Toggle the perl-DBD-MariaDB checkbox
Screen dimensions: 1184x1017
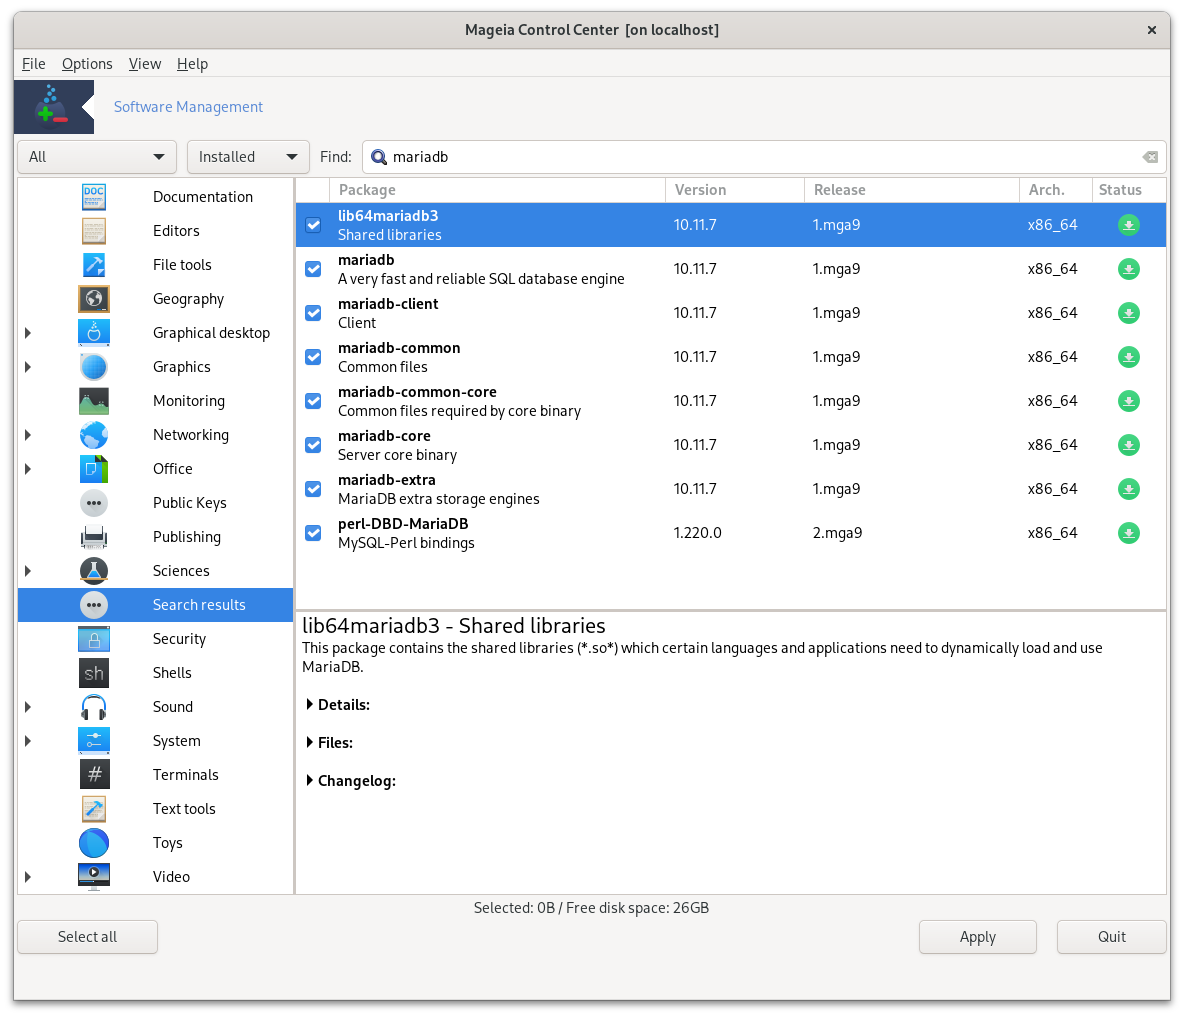pos(313,533)
